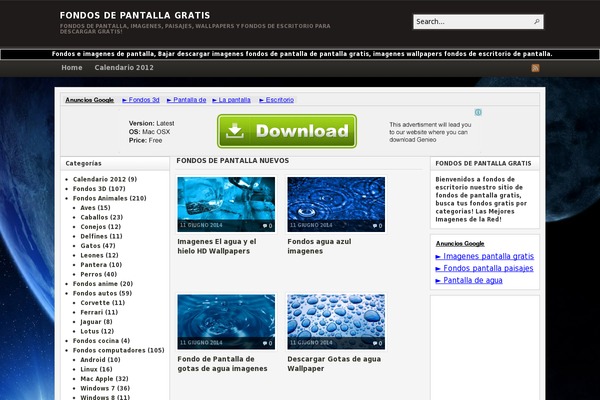Viewport: 600px width, 400px height.
Task: Click the search magnifier icon
Action: [x=536, y=22]
